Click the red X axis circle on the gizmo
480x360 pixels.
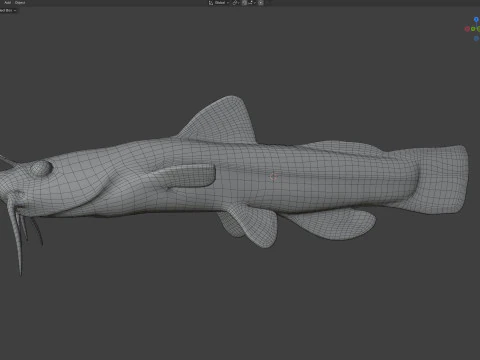click(467, 29)
